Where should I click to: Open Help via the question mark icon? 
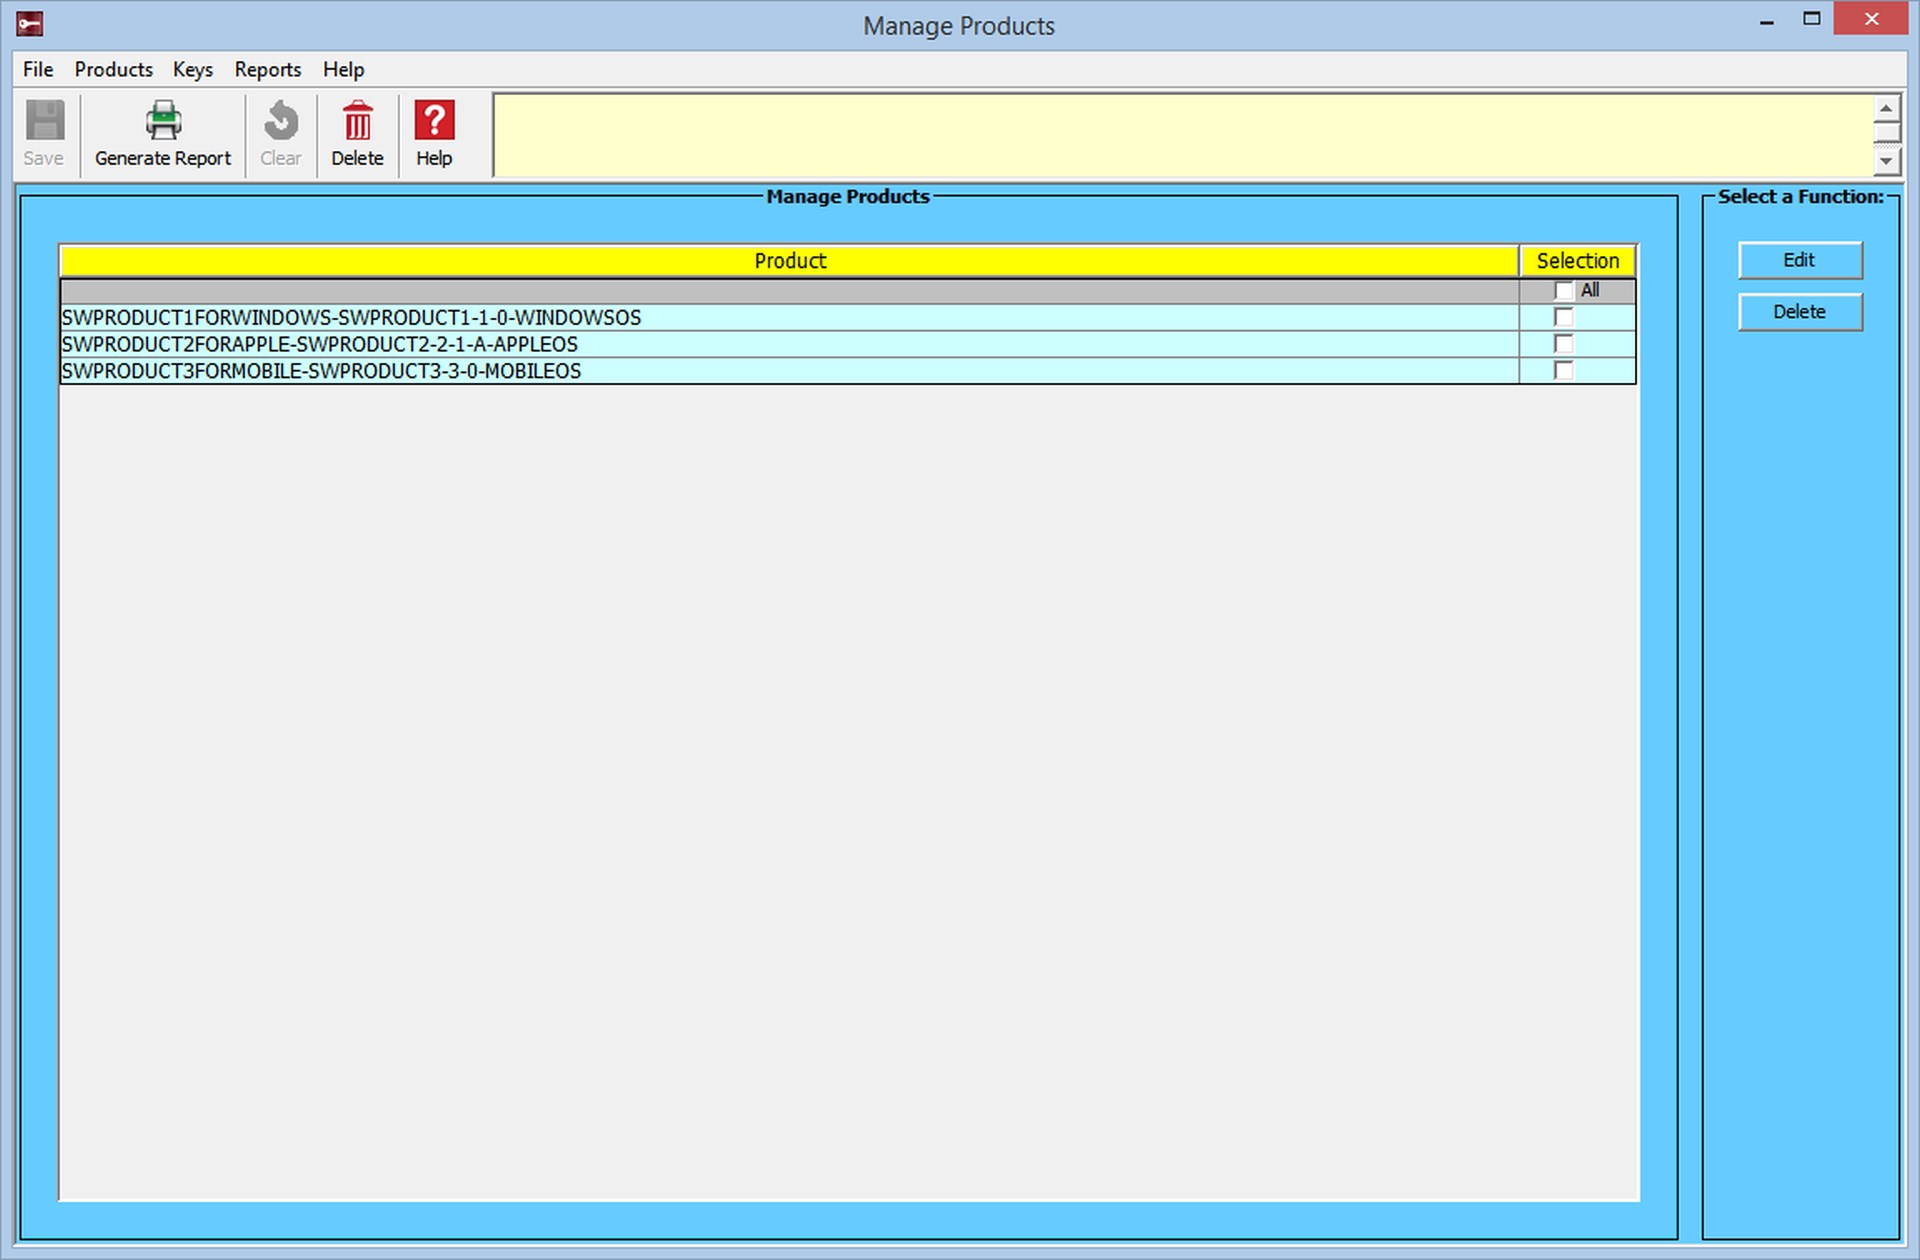point(434,121)
